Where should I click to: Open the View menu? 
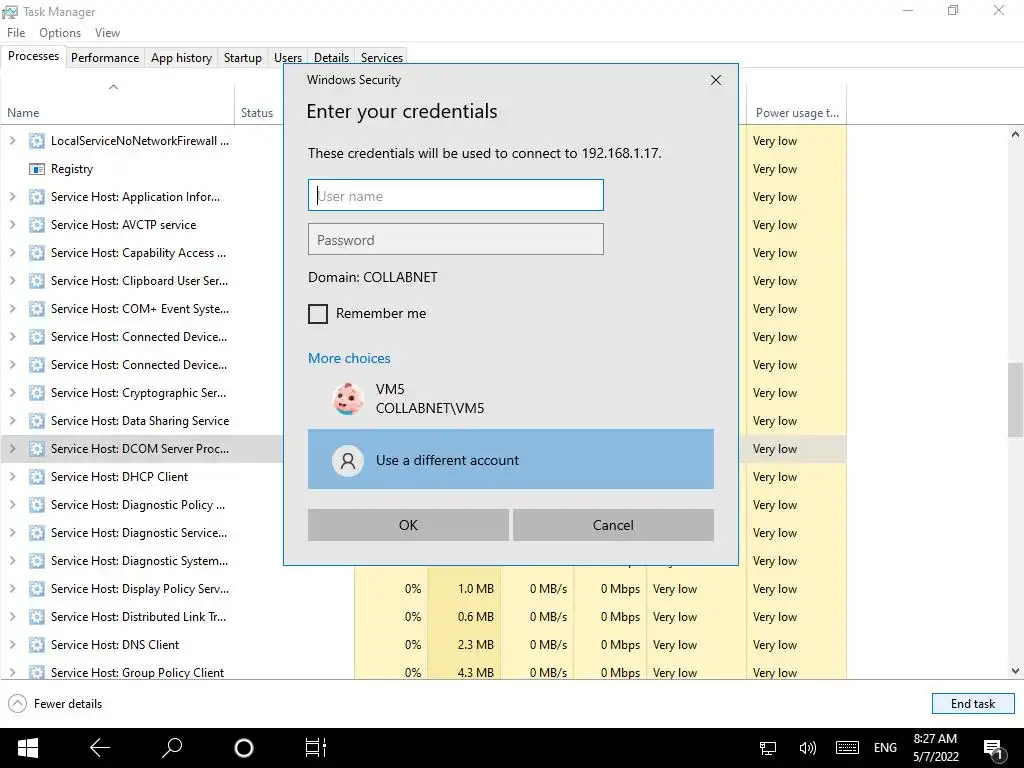[x=107, y=33]
